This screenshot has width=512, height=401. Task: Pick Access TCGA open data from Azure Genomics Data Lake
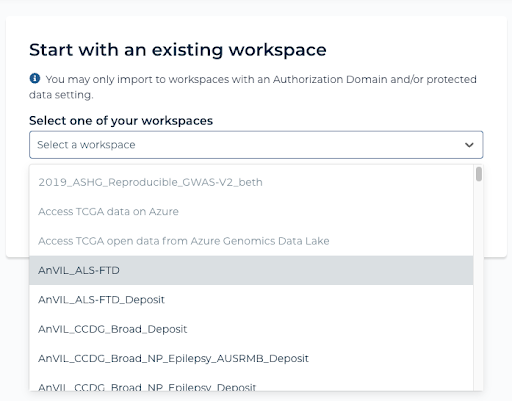(x=251, y=241)
